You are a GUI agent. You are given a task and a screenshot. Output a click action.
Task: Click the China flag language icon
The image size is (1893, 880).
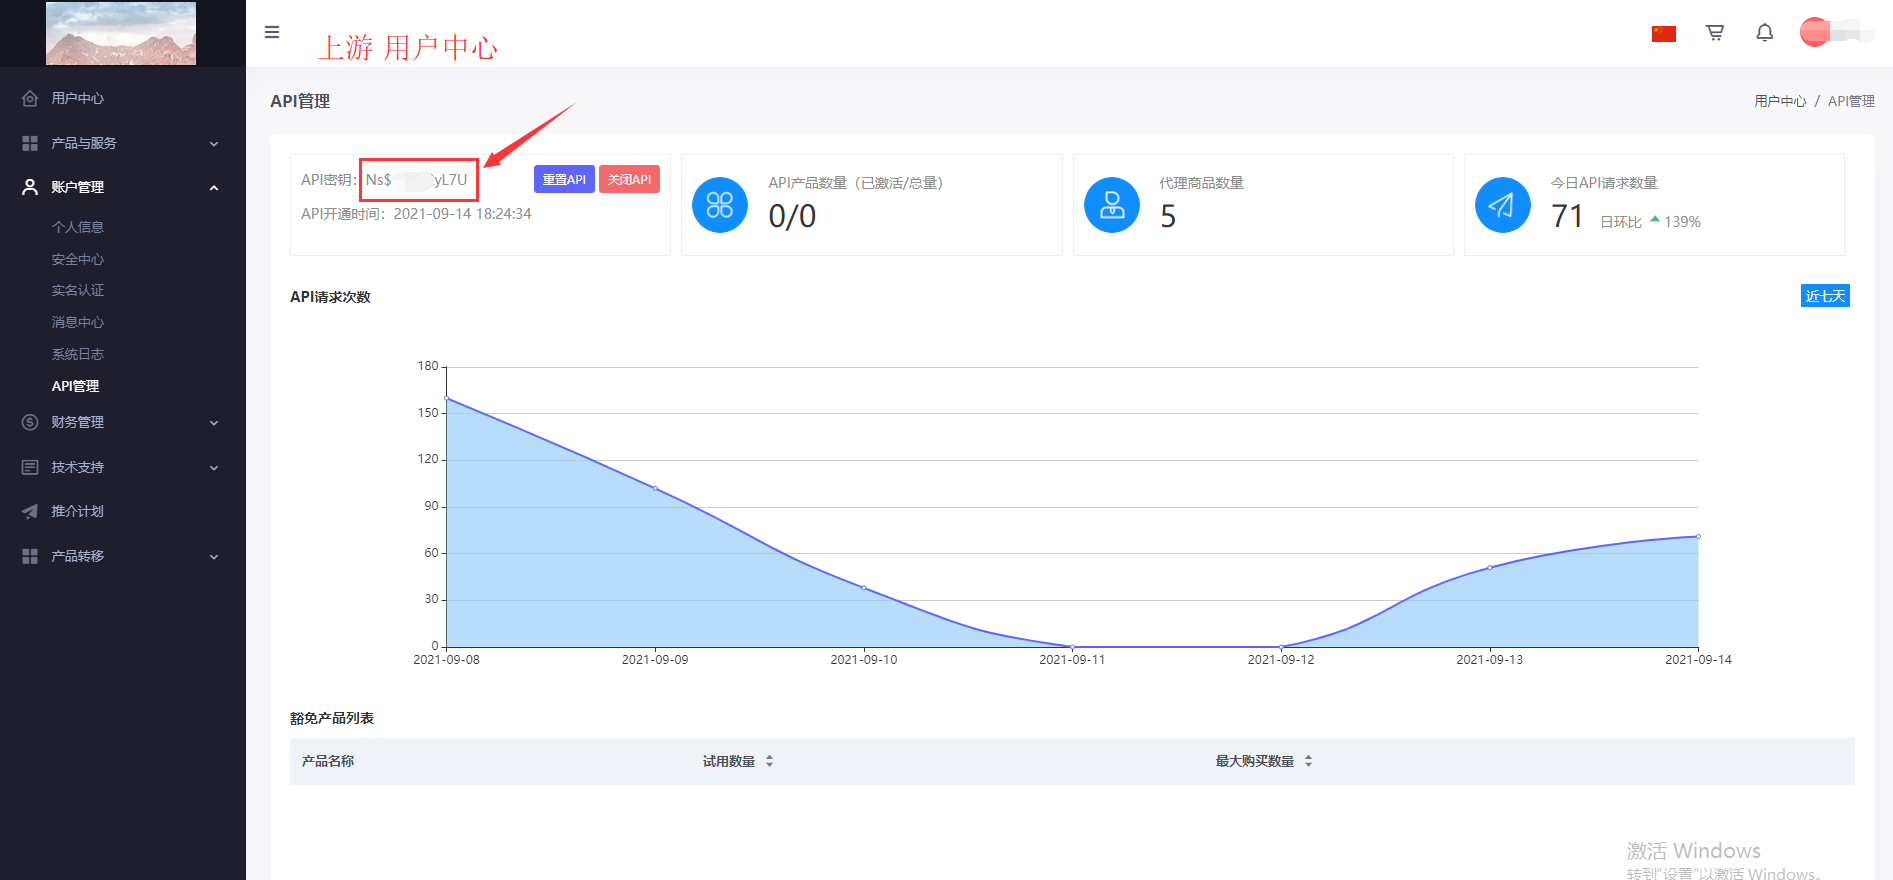pos(1663,34)
